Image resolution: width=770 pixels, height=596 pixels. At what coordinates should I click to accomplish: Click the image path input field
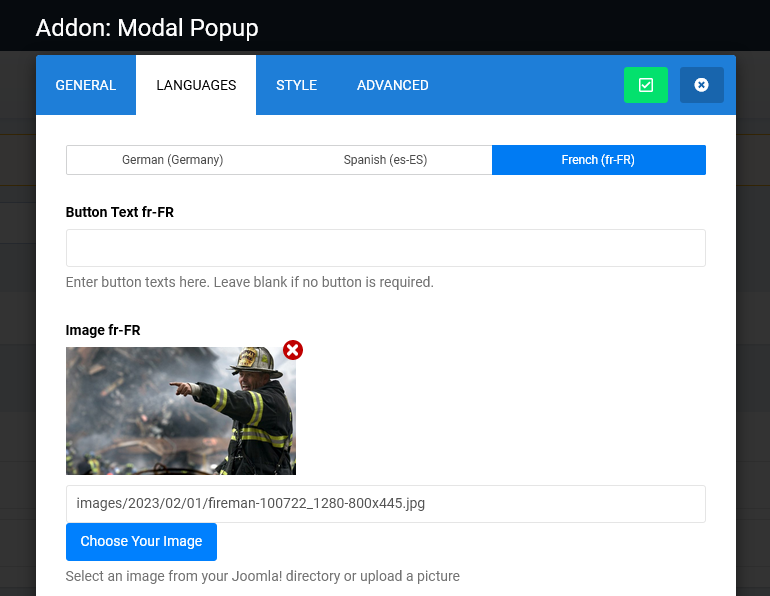pos(385,504)
